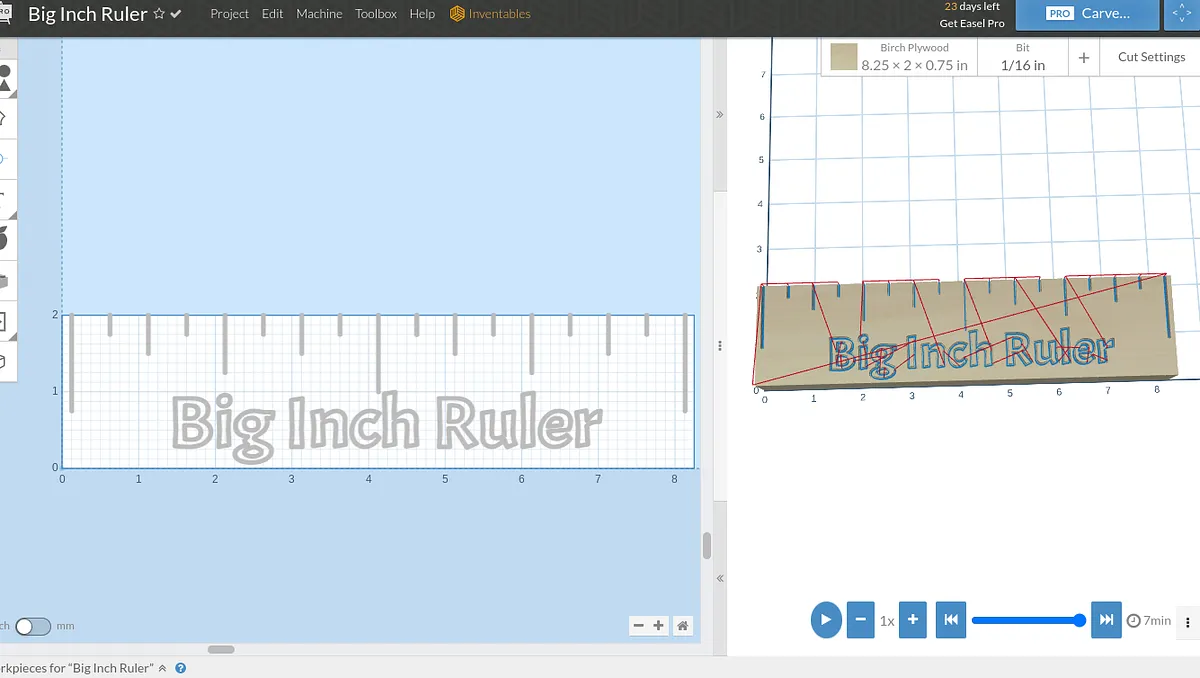Click the Big Inch Ruler project title

88,14
